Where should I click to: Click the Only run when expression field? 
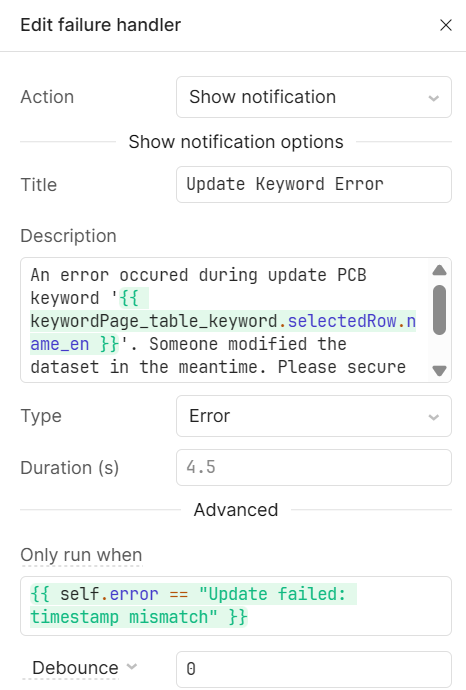(x=236, y=606)
